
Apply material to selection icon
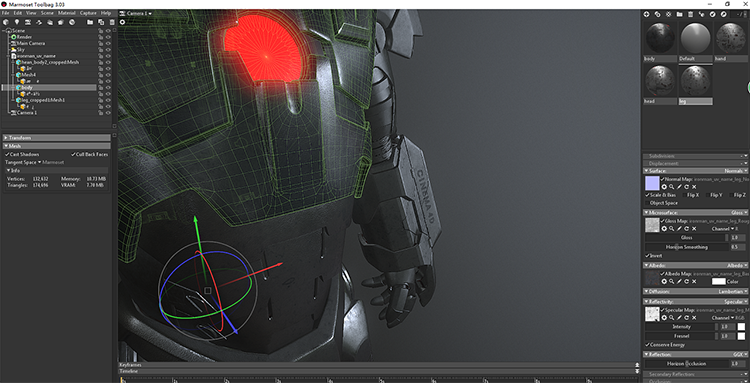pos(701,14)
